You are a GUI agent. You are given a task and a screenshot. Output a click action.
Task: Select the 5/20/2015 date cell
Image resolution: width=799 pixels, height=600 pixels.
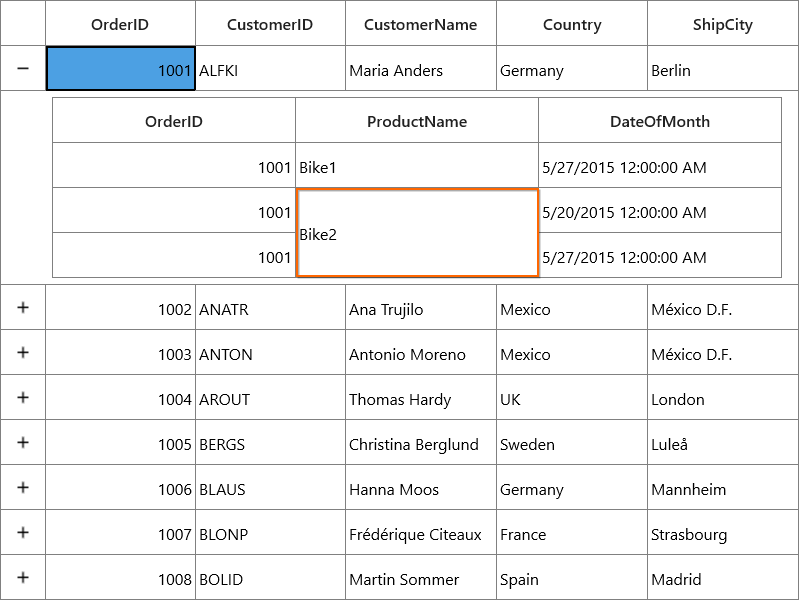tap(660, 211)
